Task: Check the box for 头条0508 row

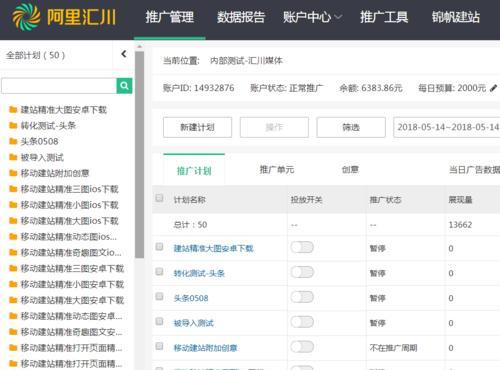Action: click(159, 296)
